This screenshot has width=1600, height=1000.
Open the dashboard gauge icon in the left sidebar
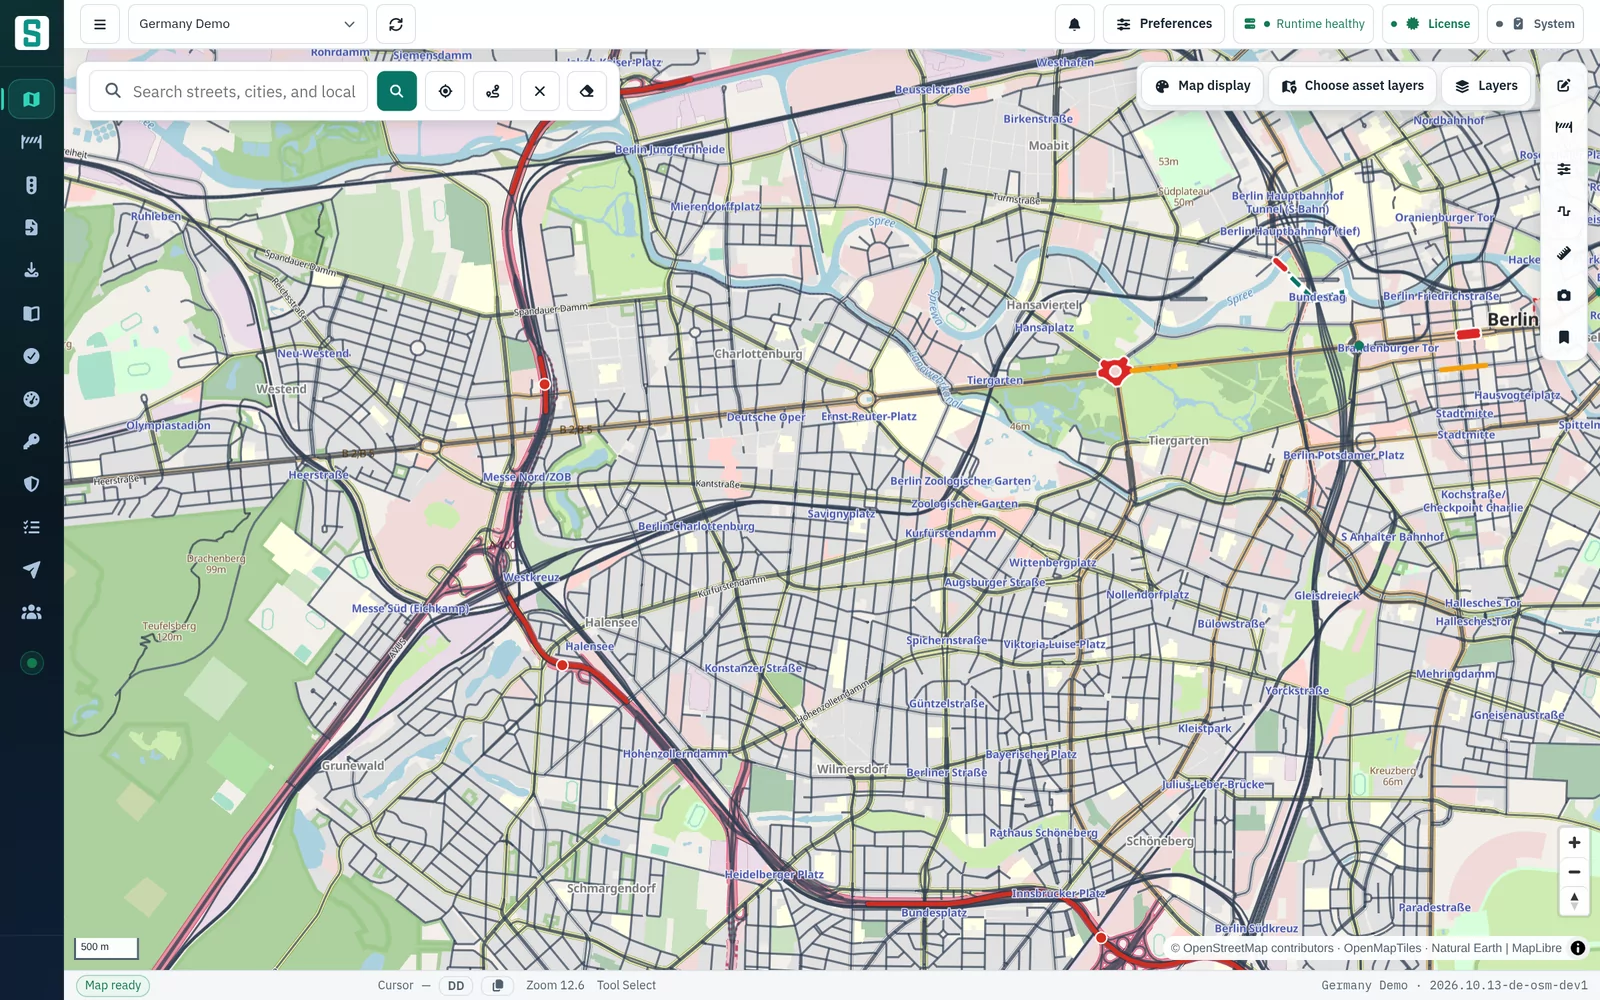click(32, 399)
